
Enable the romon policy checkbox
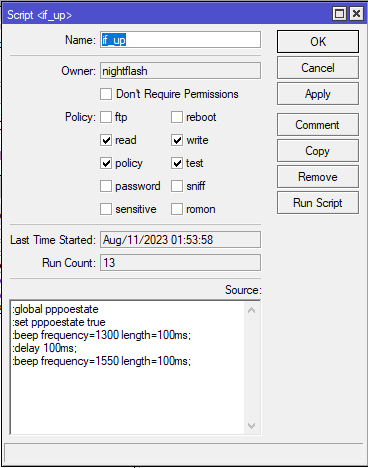[x=177, y=209]
